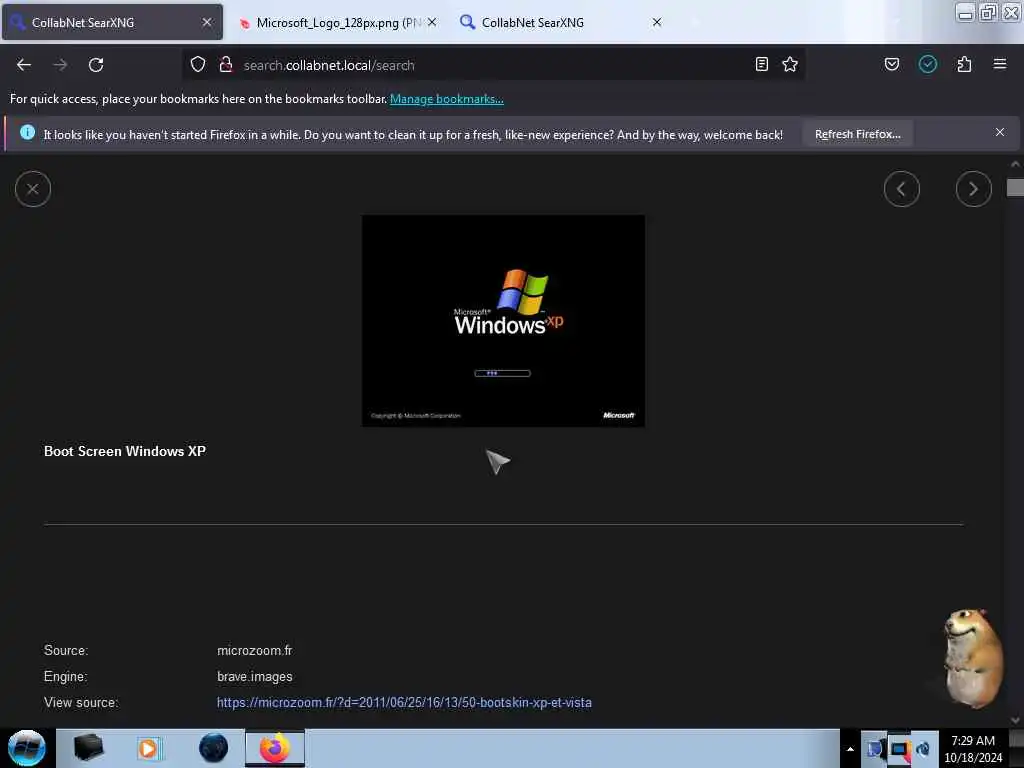Open the black box taskbar app

(x=88, y=748)
